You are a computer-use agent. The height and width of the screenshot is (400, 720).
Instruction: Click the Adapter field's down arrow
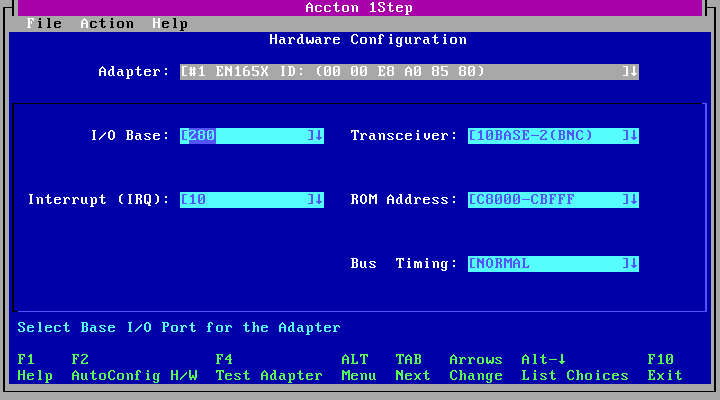(633, 72)
